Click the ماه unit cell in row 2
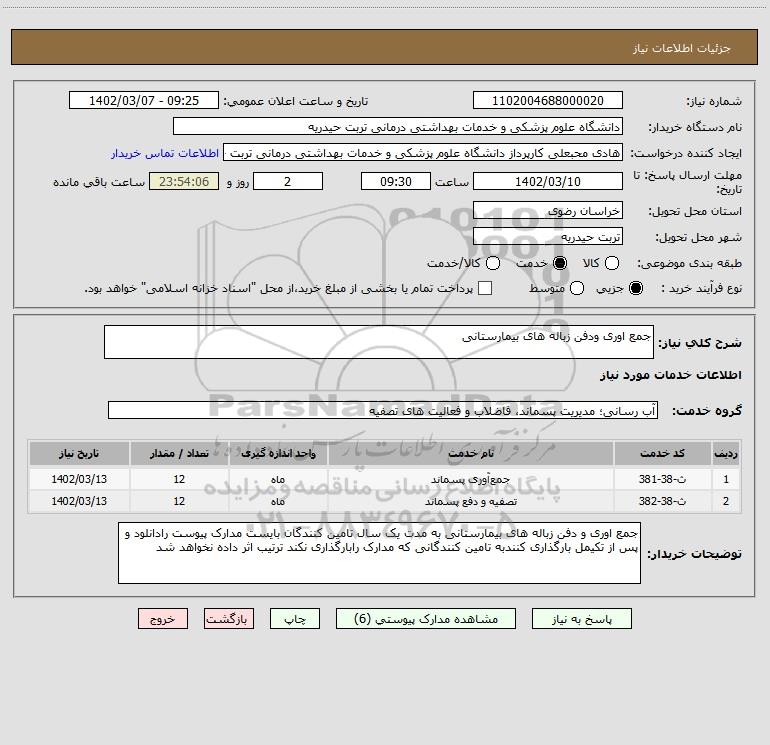The image size is (770, 745). pyautogui.click(x=278, y=501)
